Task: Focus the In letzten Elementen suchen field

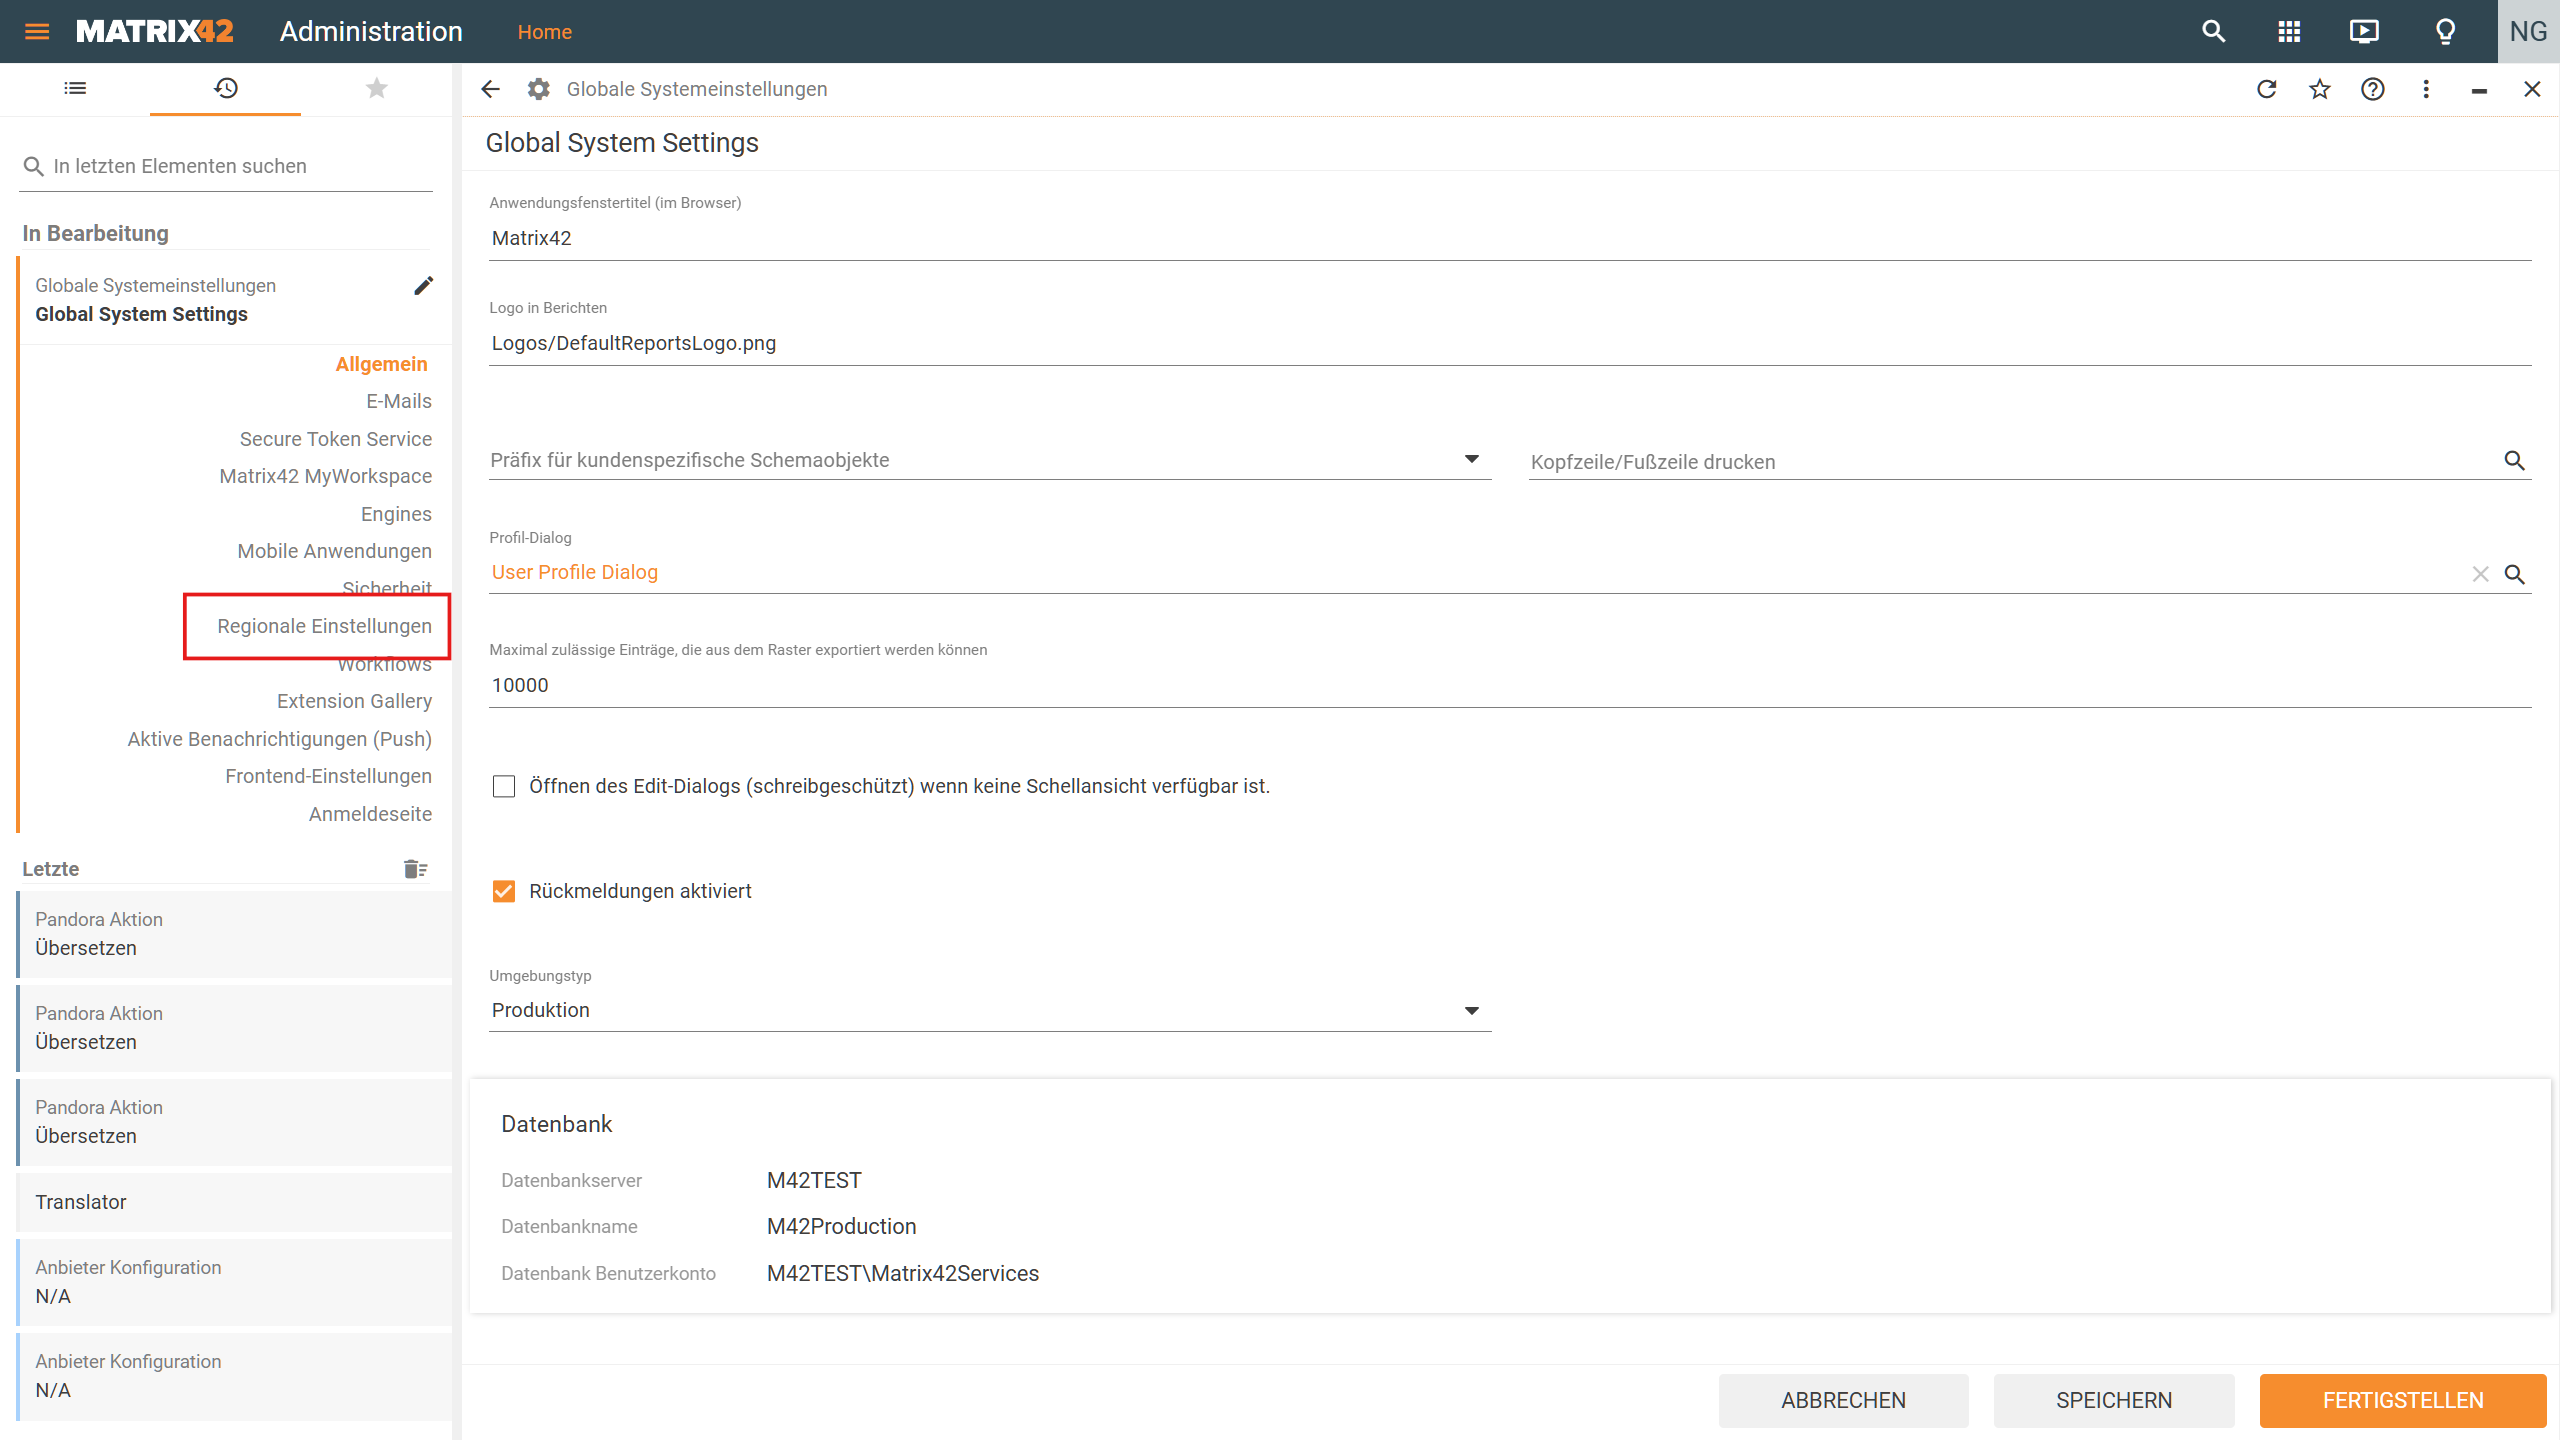Action: (226, 166)
